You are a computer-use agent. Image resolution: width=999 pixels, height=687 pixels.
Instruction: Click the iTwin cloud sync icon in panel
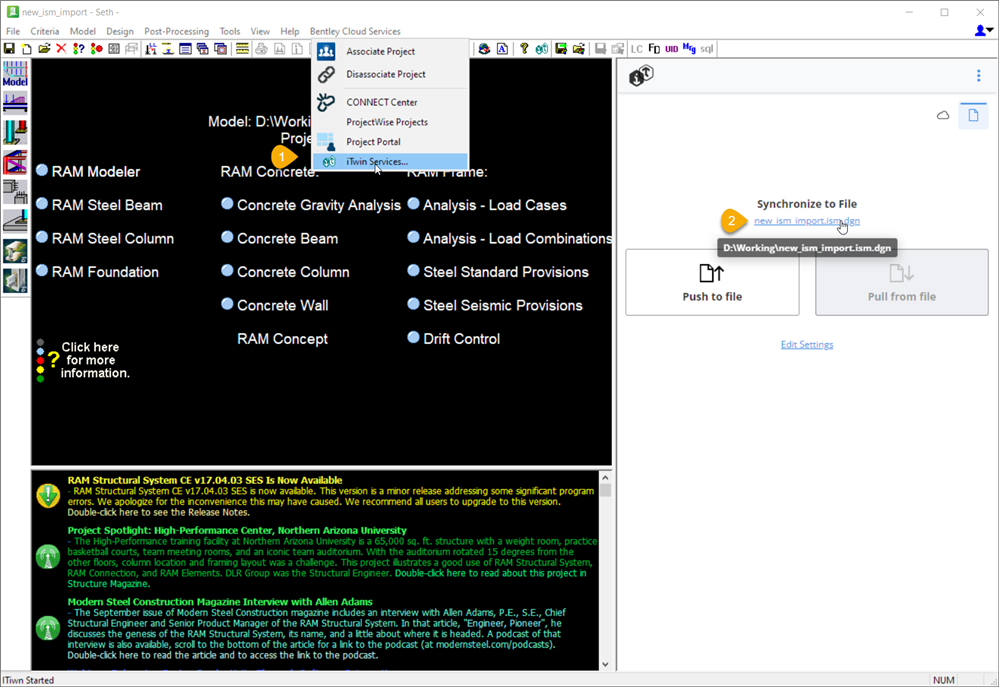[x=943, y=115]
